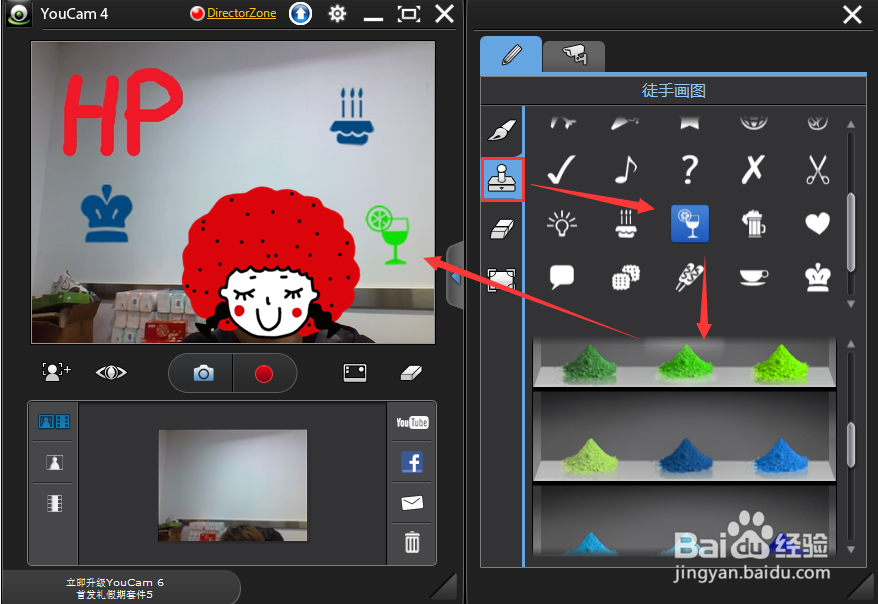Pick the X mark stamp

753,170
